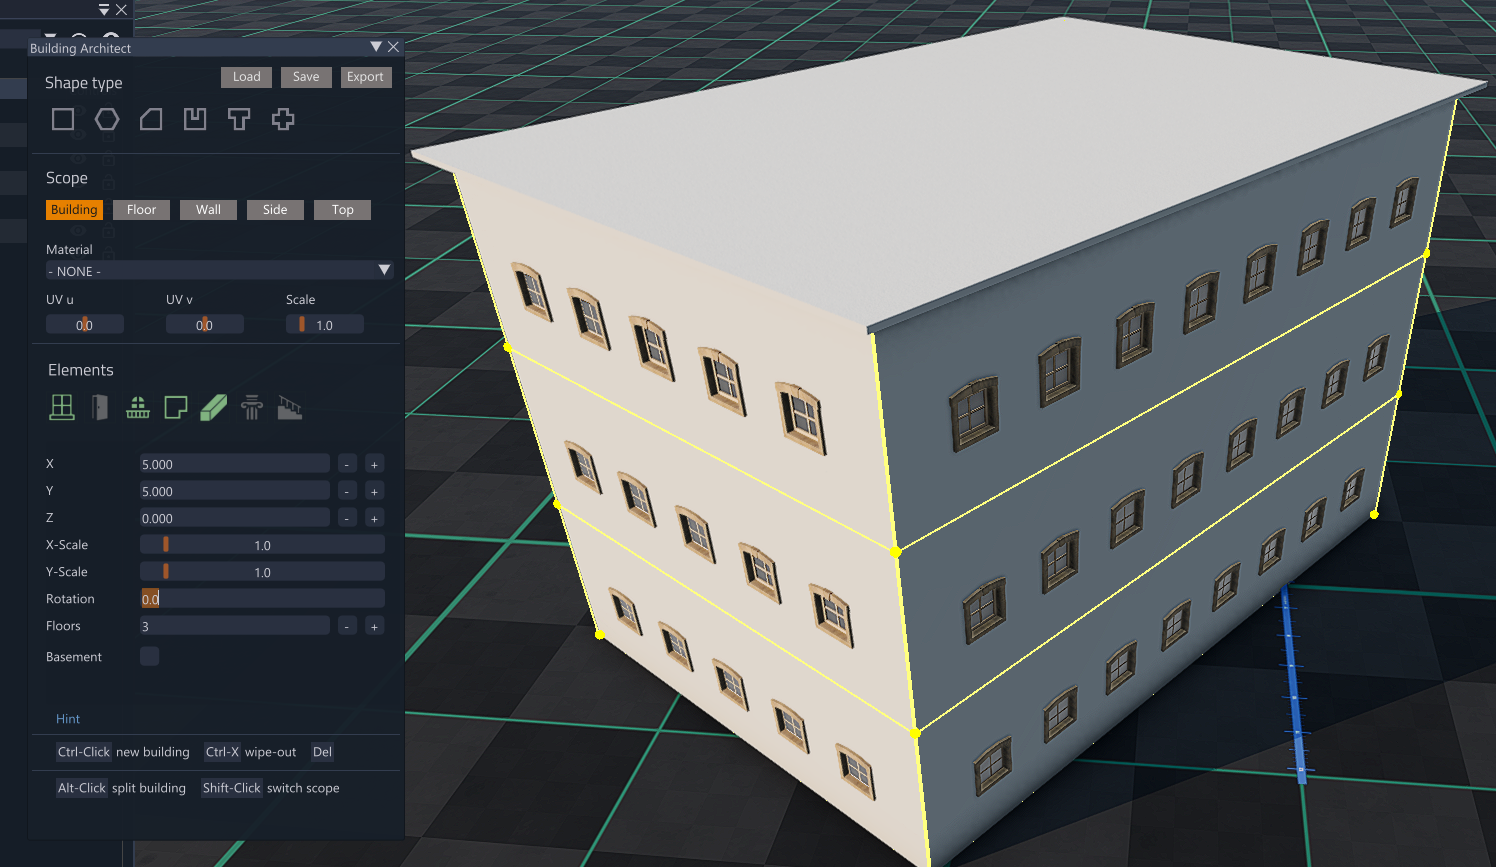Select the U-shaped building shape
The image size is (1496, 867).
click(195, 120)
